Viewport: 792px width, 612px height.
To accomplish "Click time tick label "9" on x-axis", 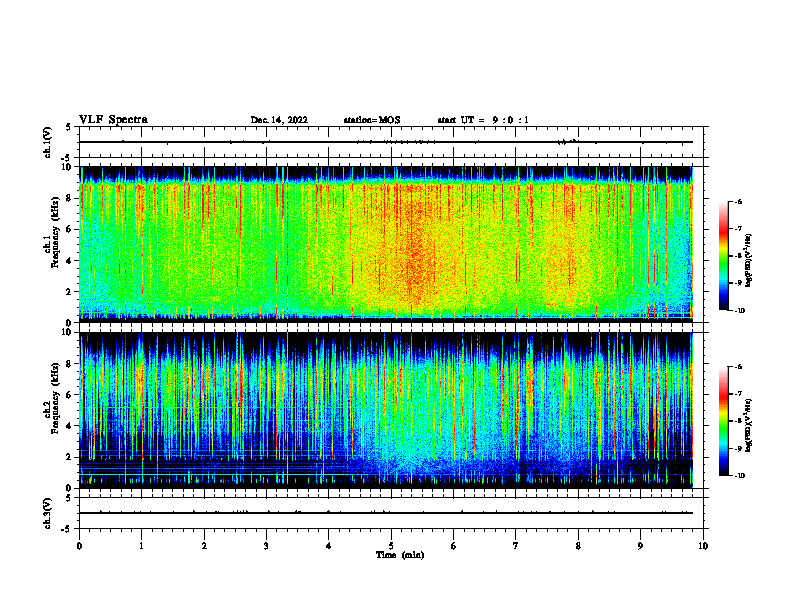I will (x=640, y=546).
